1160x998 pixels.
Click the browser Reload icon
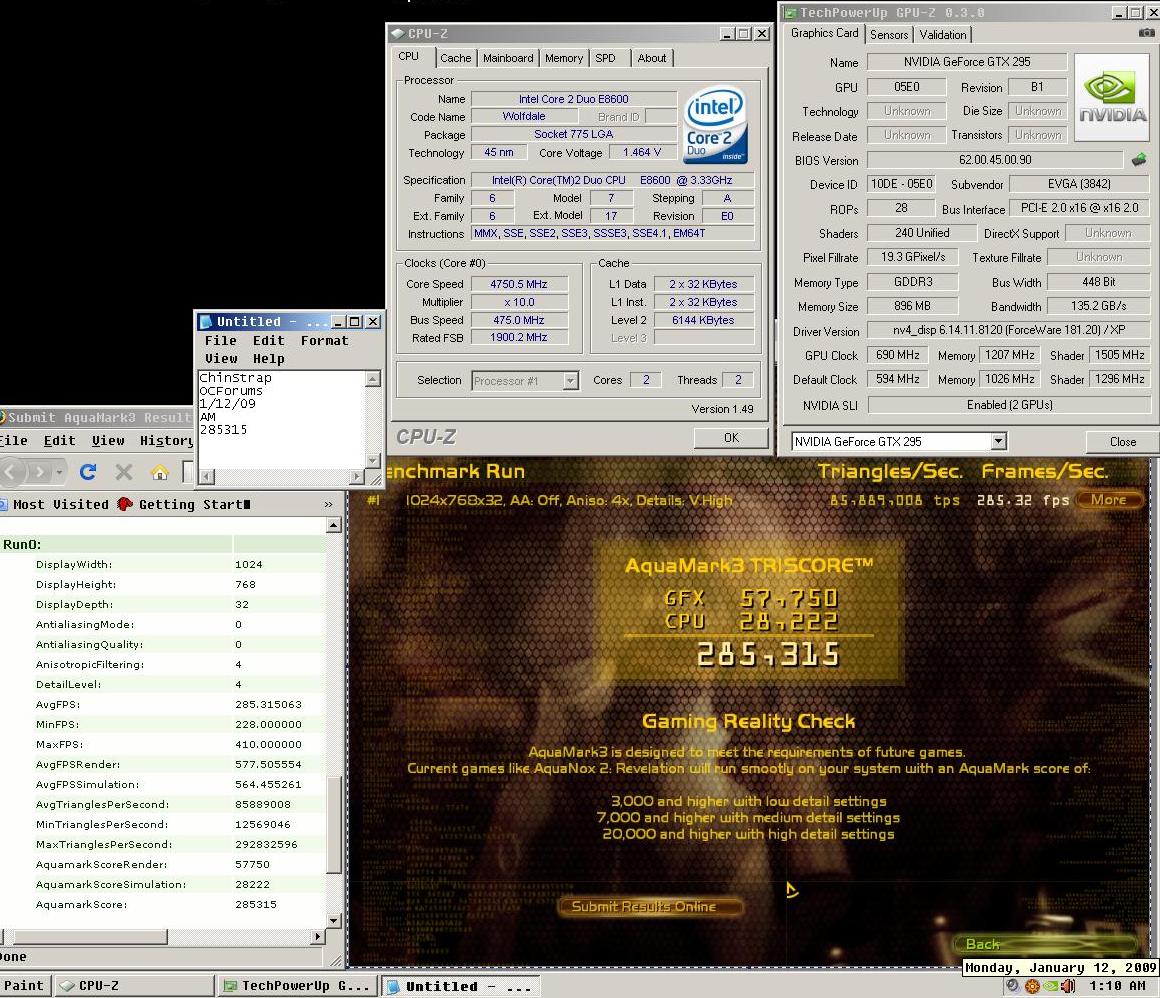(x=88, y=471)
